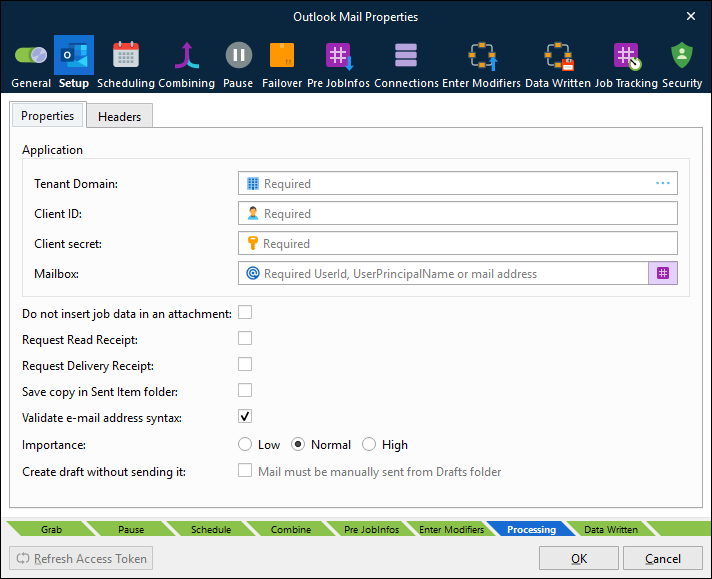Click into the Tenant Domain input field
This screenshot has height=579, width=712.
pos(458,183)
